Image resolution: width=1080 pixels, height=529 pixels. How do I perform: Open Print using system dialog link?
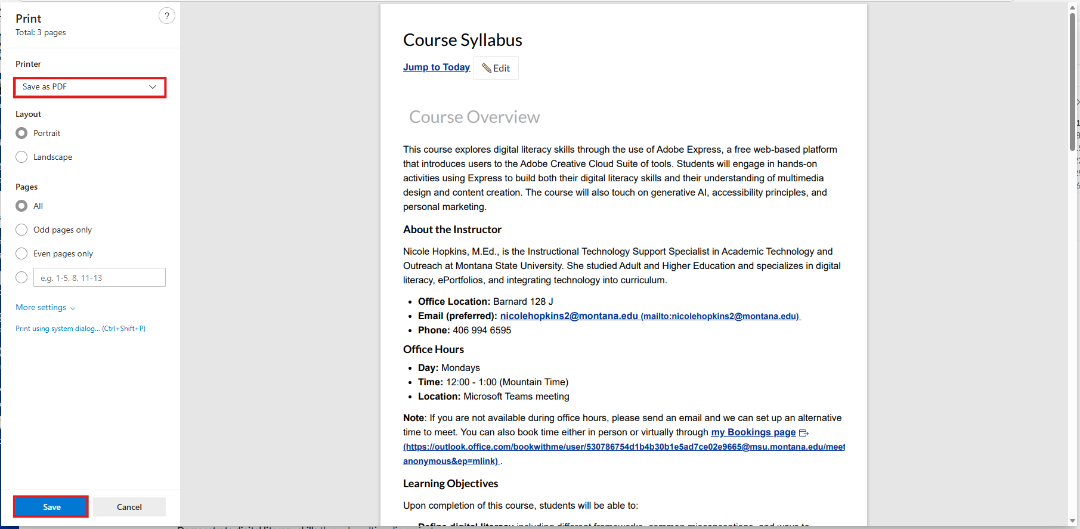(x=80, y=328)
